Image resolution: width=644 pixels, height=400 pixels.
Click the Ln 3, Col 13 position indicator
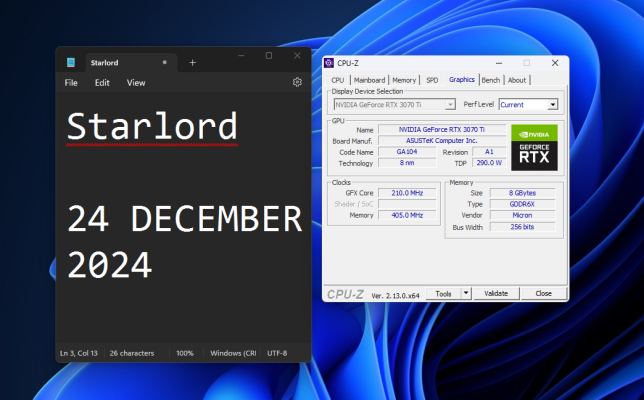coord(79,353)
